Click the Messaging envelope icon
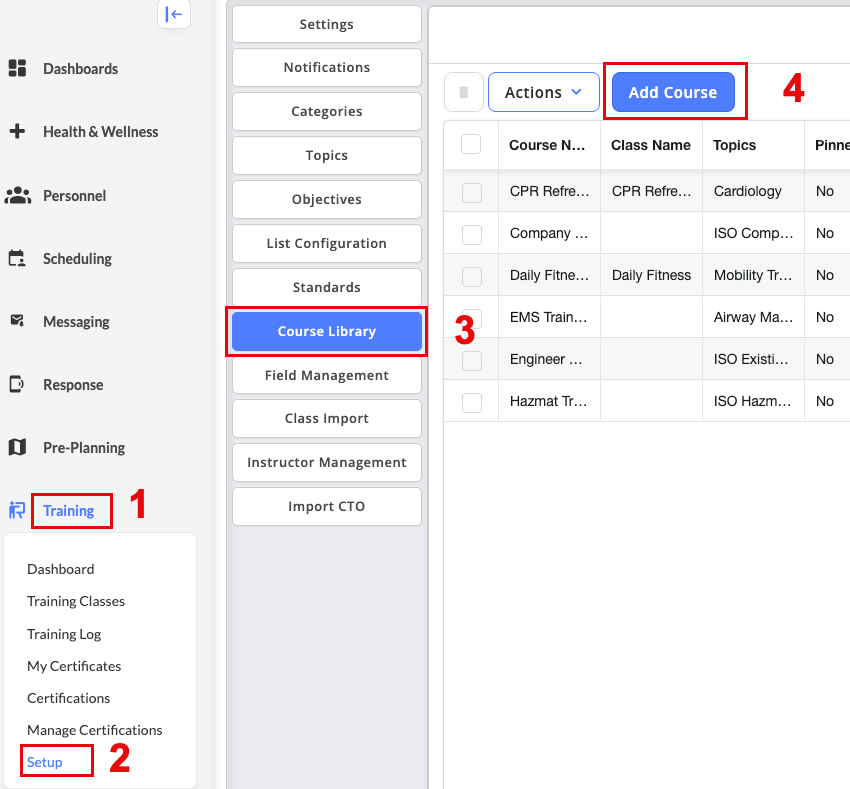 pos(17,321)
